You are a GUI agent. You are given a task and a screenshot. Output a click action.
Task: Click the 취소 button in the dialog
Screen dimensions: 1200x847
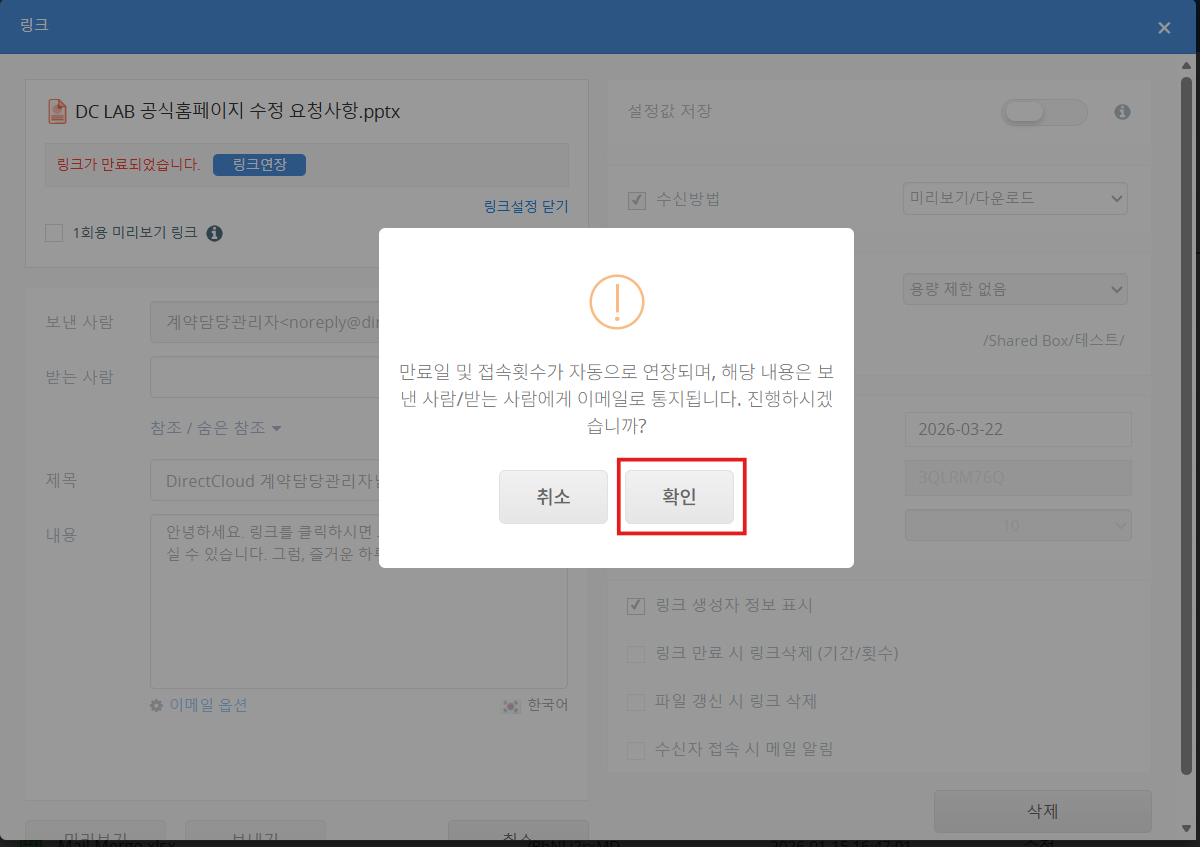553,497
